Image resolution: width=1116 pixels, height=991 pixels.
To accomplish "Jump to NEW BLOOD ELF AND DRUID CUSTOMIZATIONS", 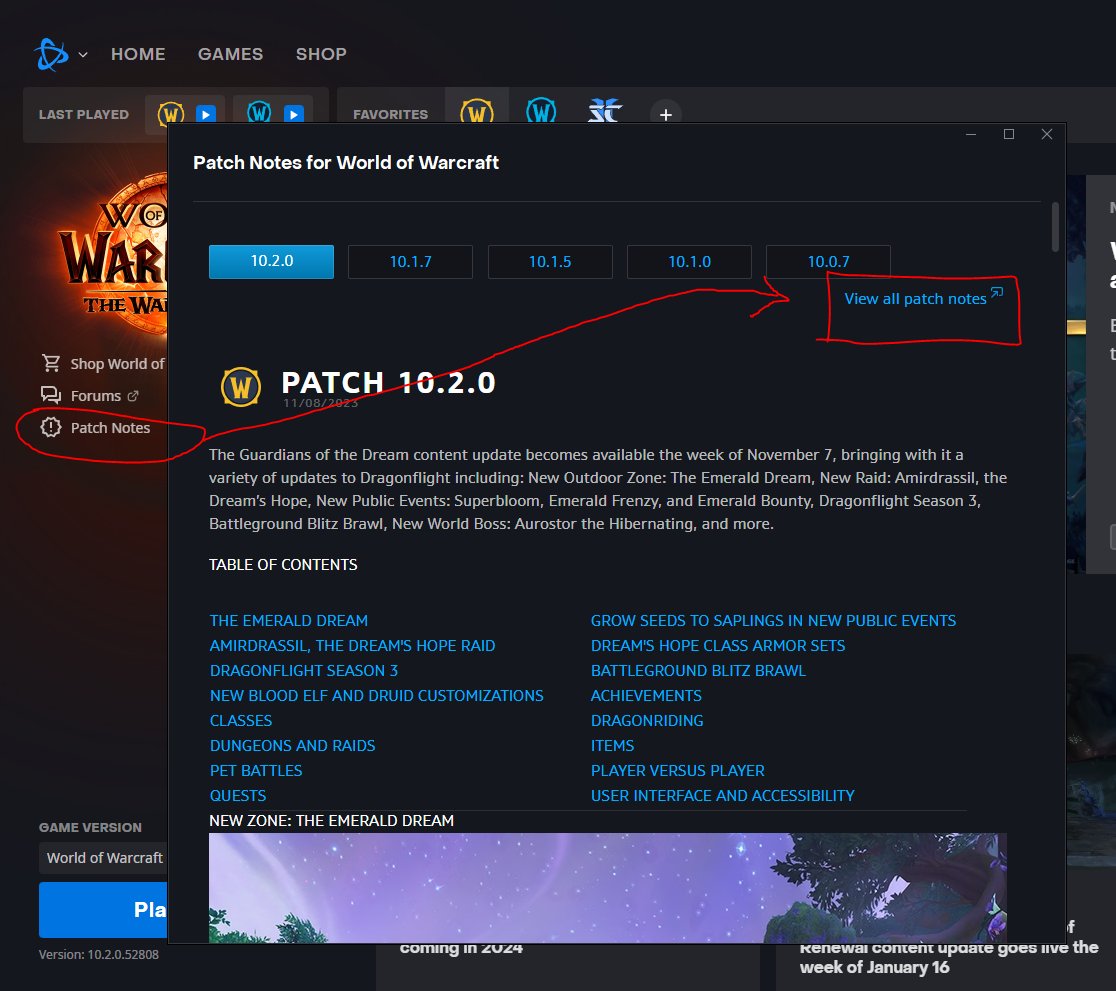I will pos(377,696).
